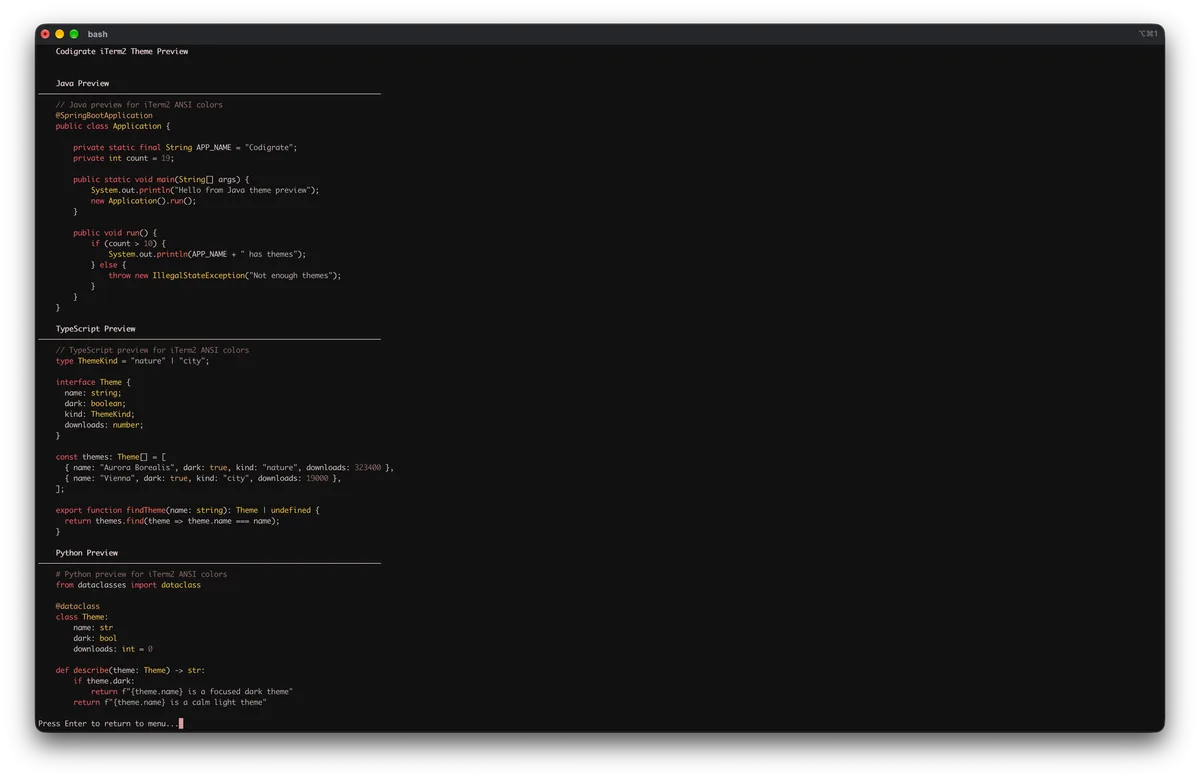Click the 'public static void main' line

pos(161,179)
